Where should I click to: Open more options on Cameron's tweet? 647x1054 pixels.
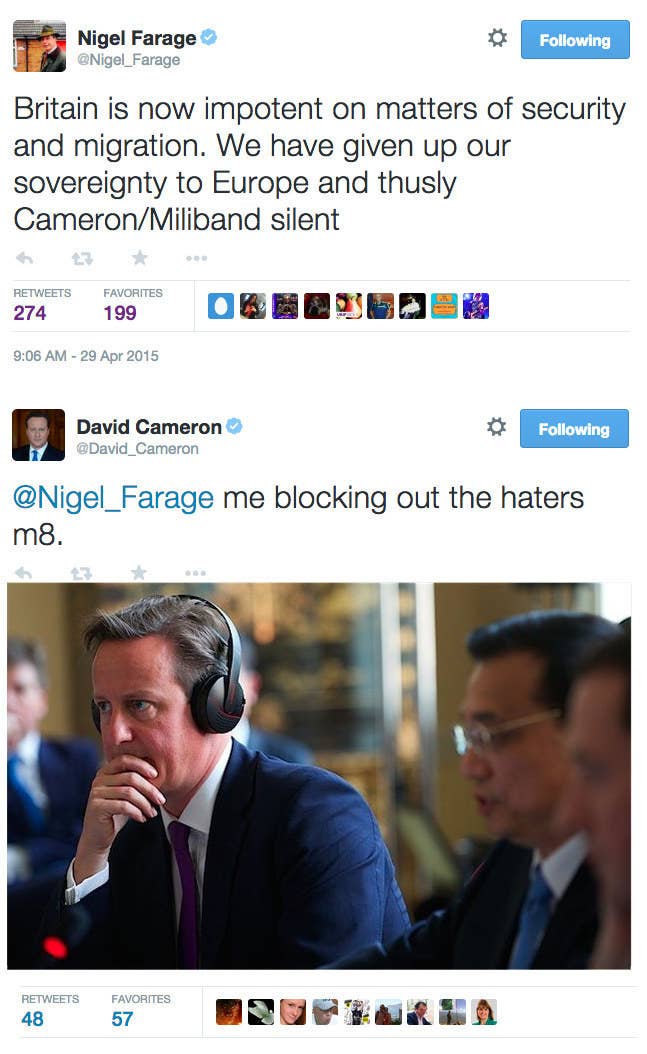click(196, 573)
